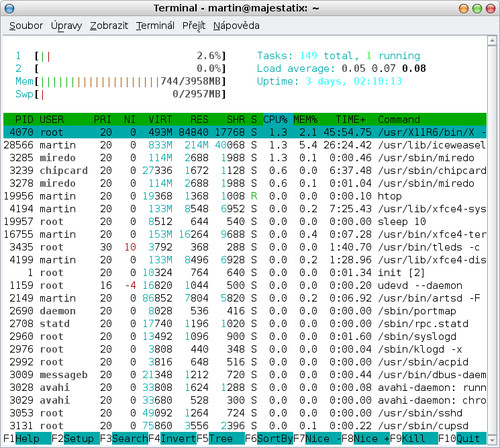Click the F2 Setup button
500x448 pixels.
point(76,438)
